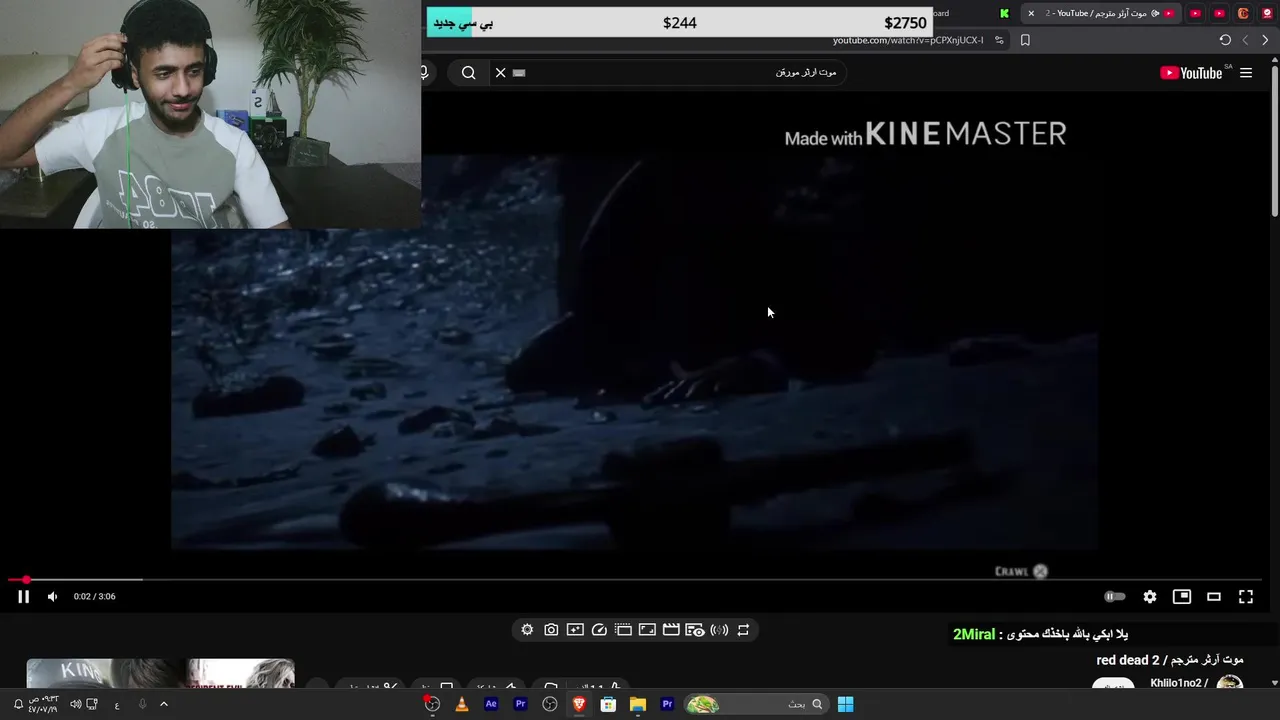Screen dimensions: 1280x720
Task: Select the active YouTube tab
Action: pyautogui.click(x=1100, y=13)
